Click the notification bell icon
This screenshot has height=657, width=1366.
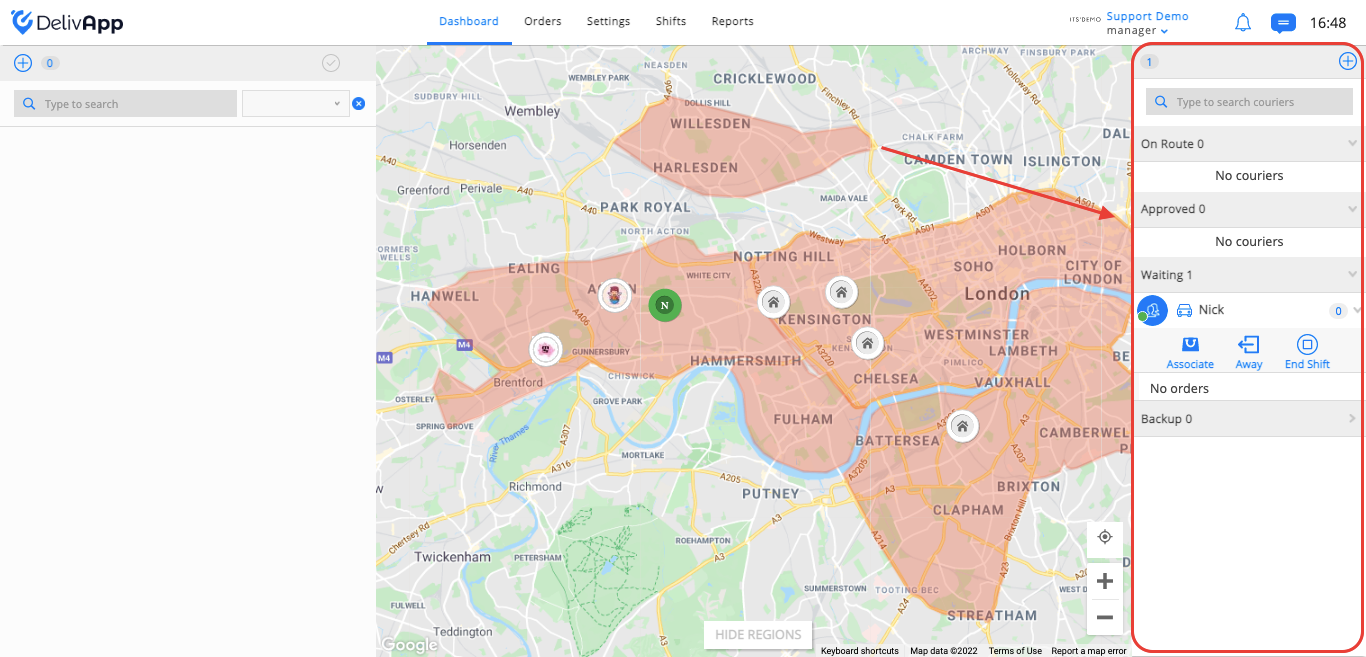pos(1243,22)
